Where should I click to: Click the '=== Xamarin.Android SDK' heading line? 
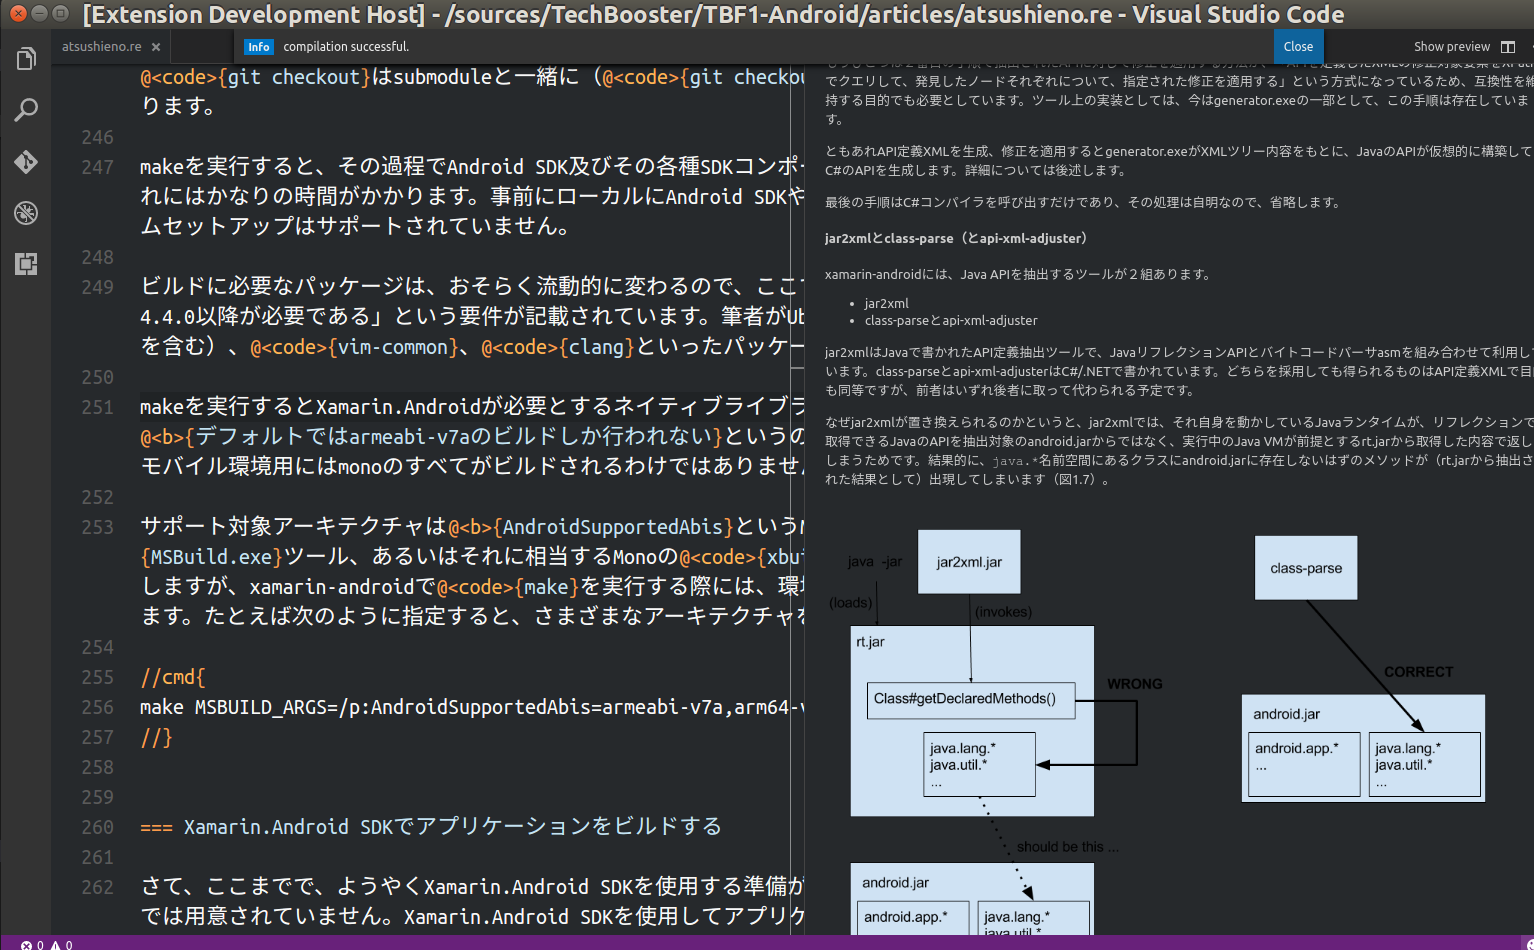pos(431,827)
